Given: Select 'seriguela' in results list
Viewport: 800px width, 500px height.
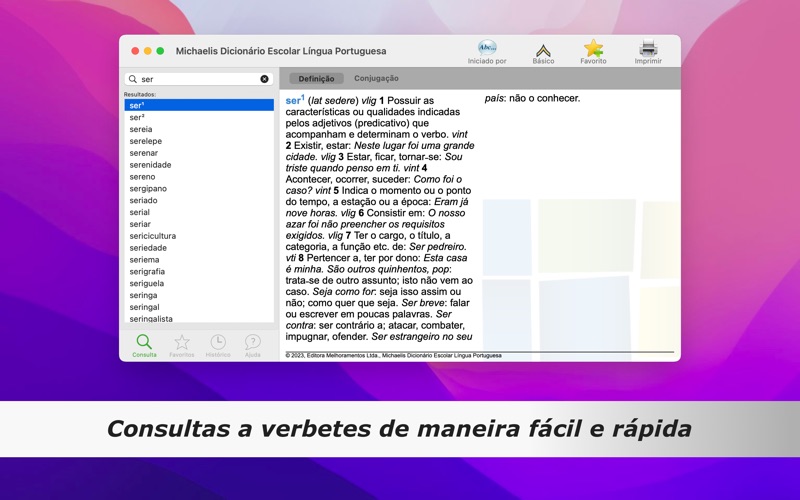Looking at the screenshot, I should pyautogui.click(x=199, y=283).
